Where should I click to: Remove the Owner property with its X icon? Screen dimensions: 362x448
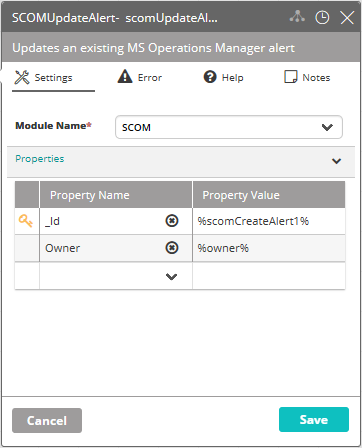[x=172, y=248]
